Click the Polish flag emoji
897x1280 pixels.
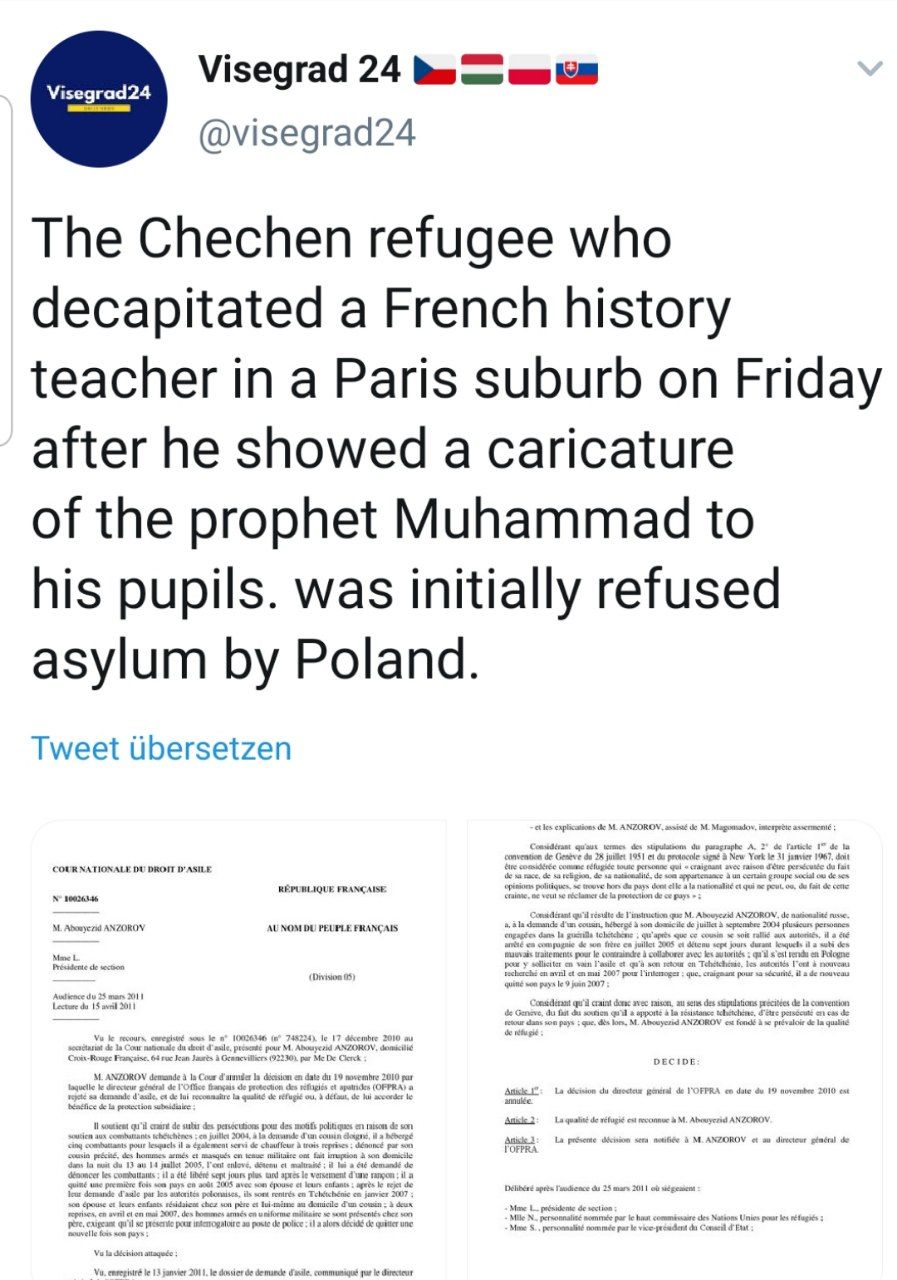click(x=529, y=70)
